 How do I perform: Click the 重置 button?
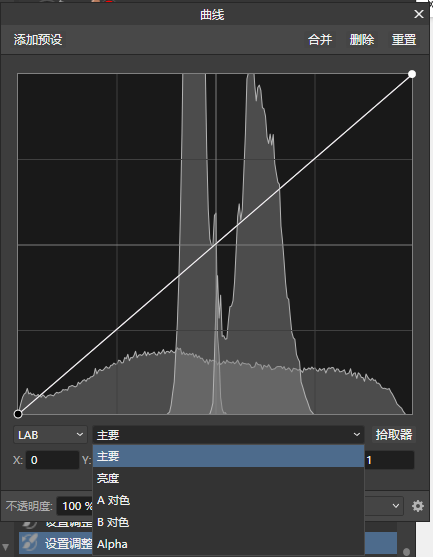tap(404, 39)
